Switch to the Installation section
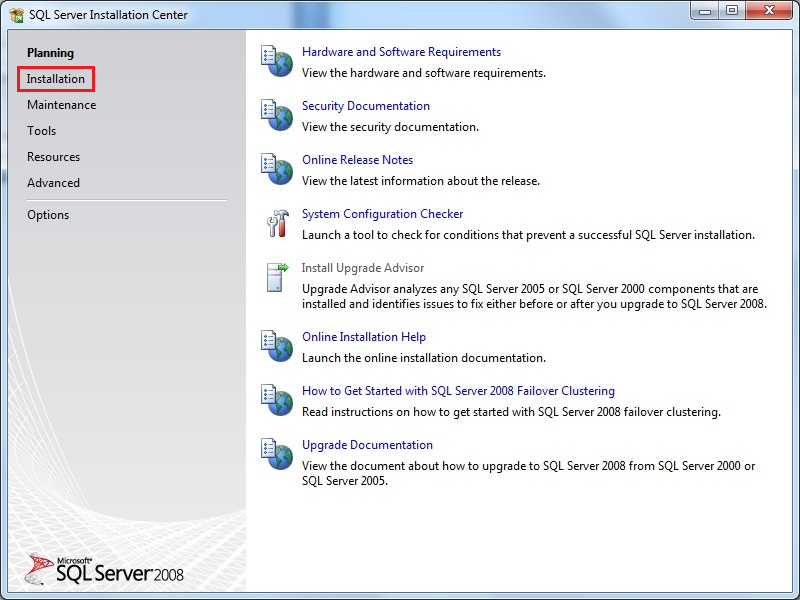800x600 pixels. (x=56, y=79)
